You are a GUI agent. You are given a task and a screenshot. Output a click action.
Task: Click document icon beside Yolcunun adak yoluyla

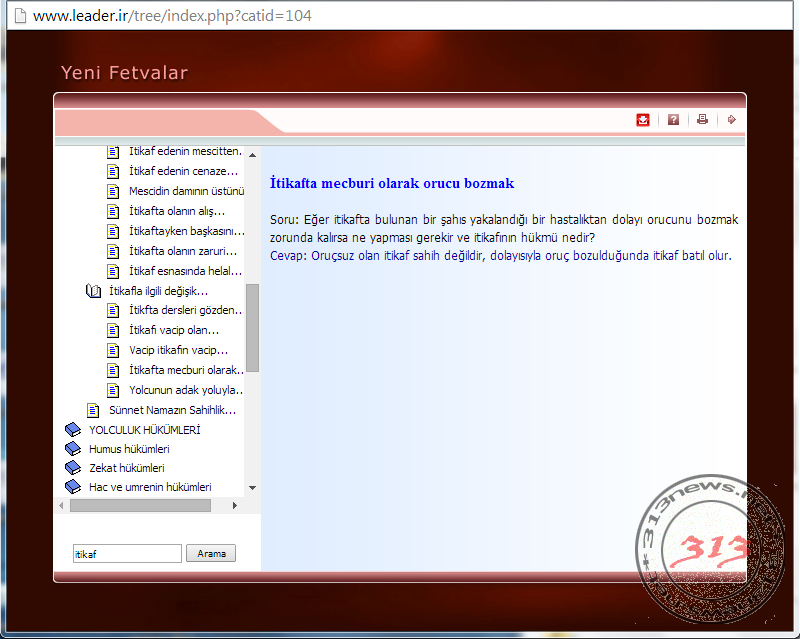pyautogui.click(x=113, y=390)
